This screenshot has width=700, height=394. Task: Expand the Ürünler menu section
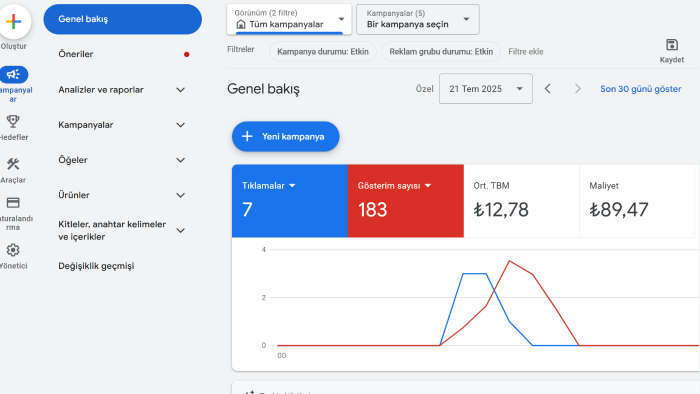tap(180, 195)
